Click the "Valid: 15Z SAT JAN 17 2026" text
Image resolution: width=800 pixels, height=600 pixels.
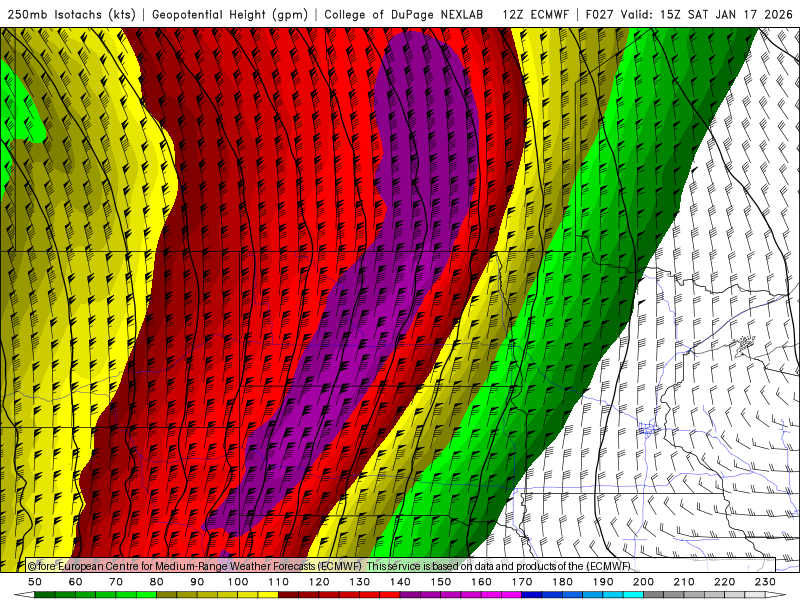point(707,14)
